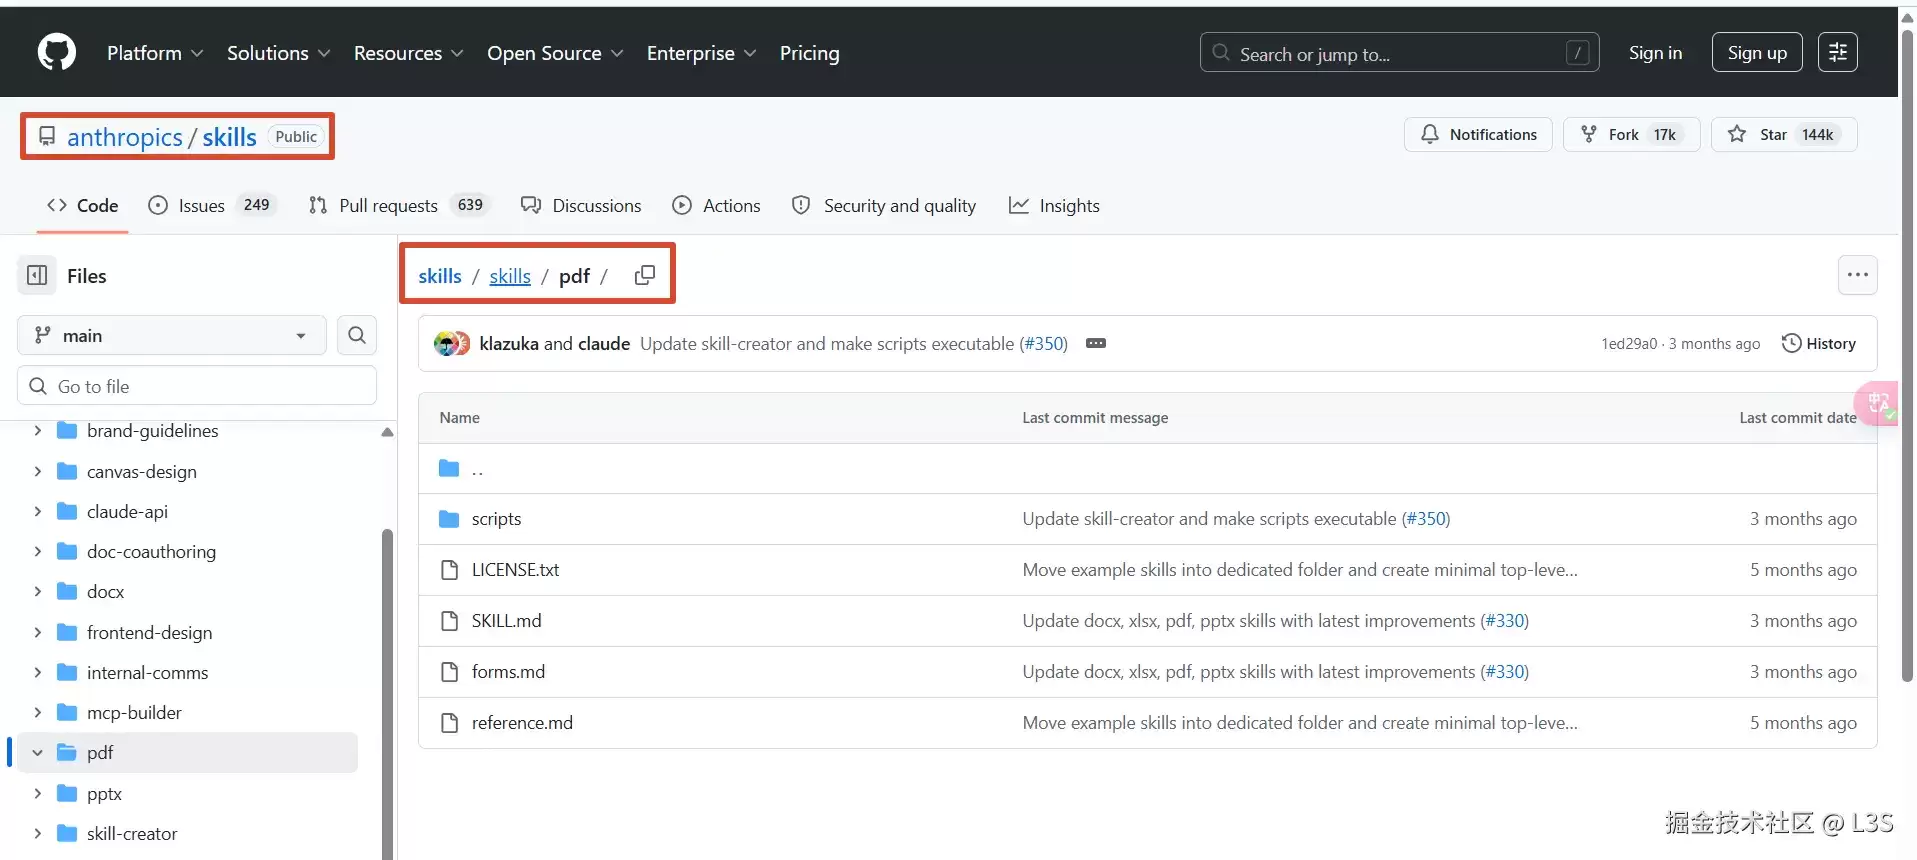Open LICENSE.txt file name
Image resolution: width=1917 pixels, height=860 pixels.
click(515, 570)
